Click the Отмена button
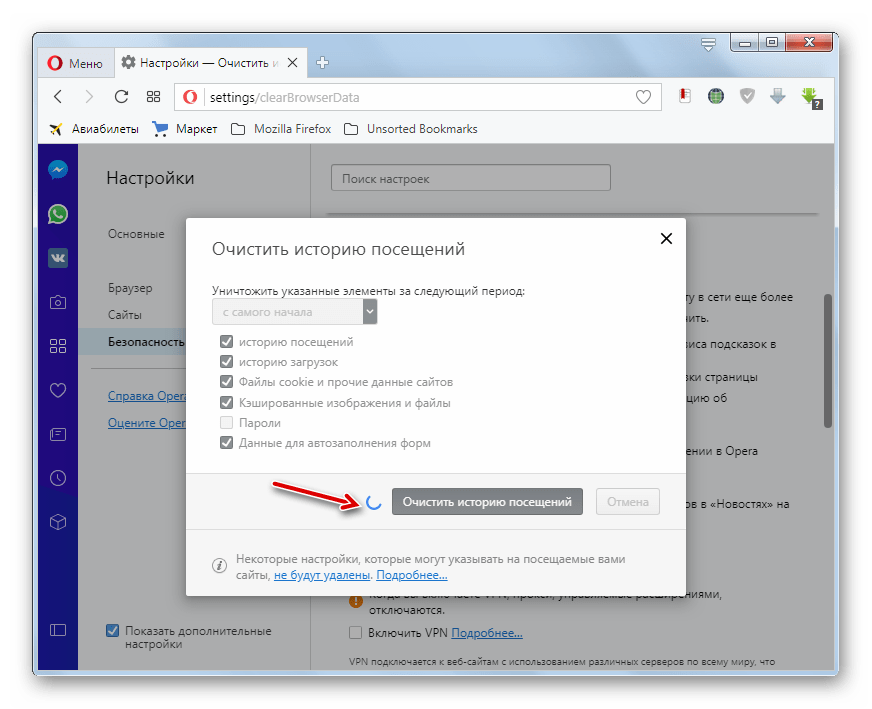Viewport: 872px width, 709px height. [628, 502]
